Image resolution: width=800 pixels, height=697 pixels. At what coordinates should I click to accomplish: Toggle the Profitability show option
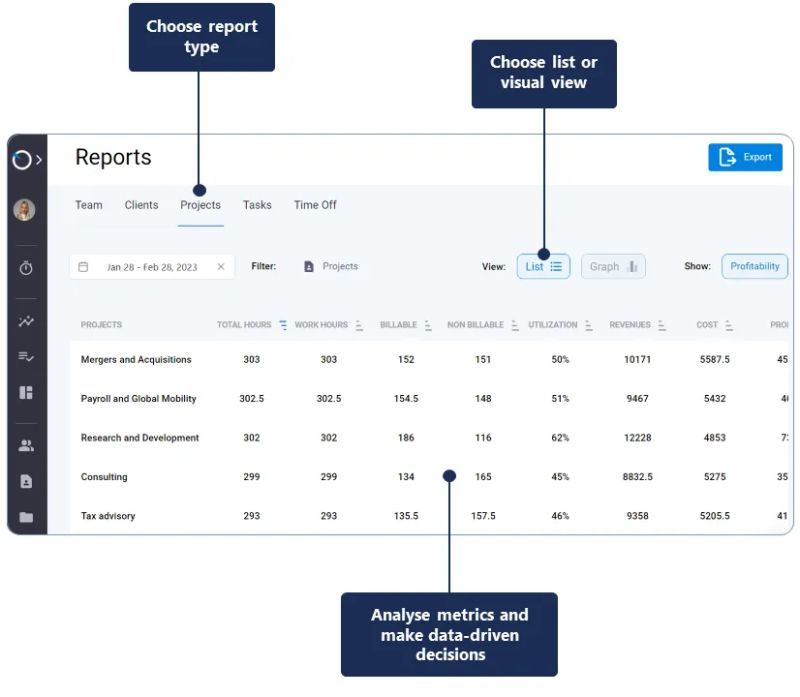[754, 266]
